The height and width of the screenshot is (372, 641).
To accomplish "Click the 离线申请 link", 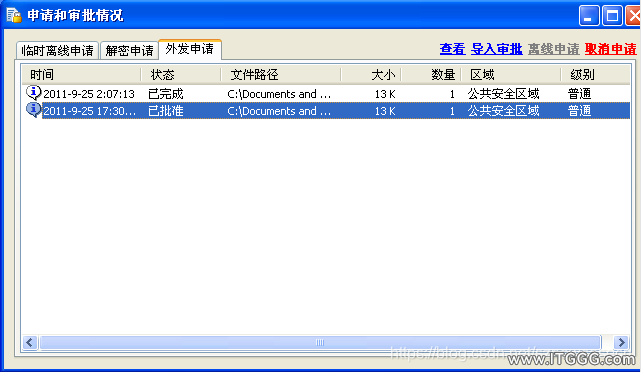I will [554, 49].
